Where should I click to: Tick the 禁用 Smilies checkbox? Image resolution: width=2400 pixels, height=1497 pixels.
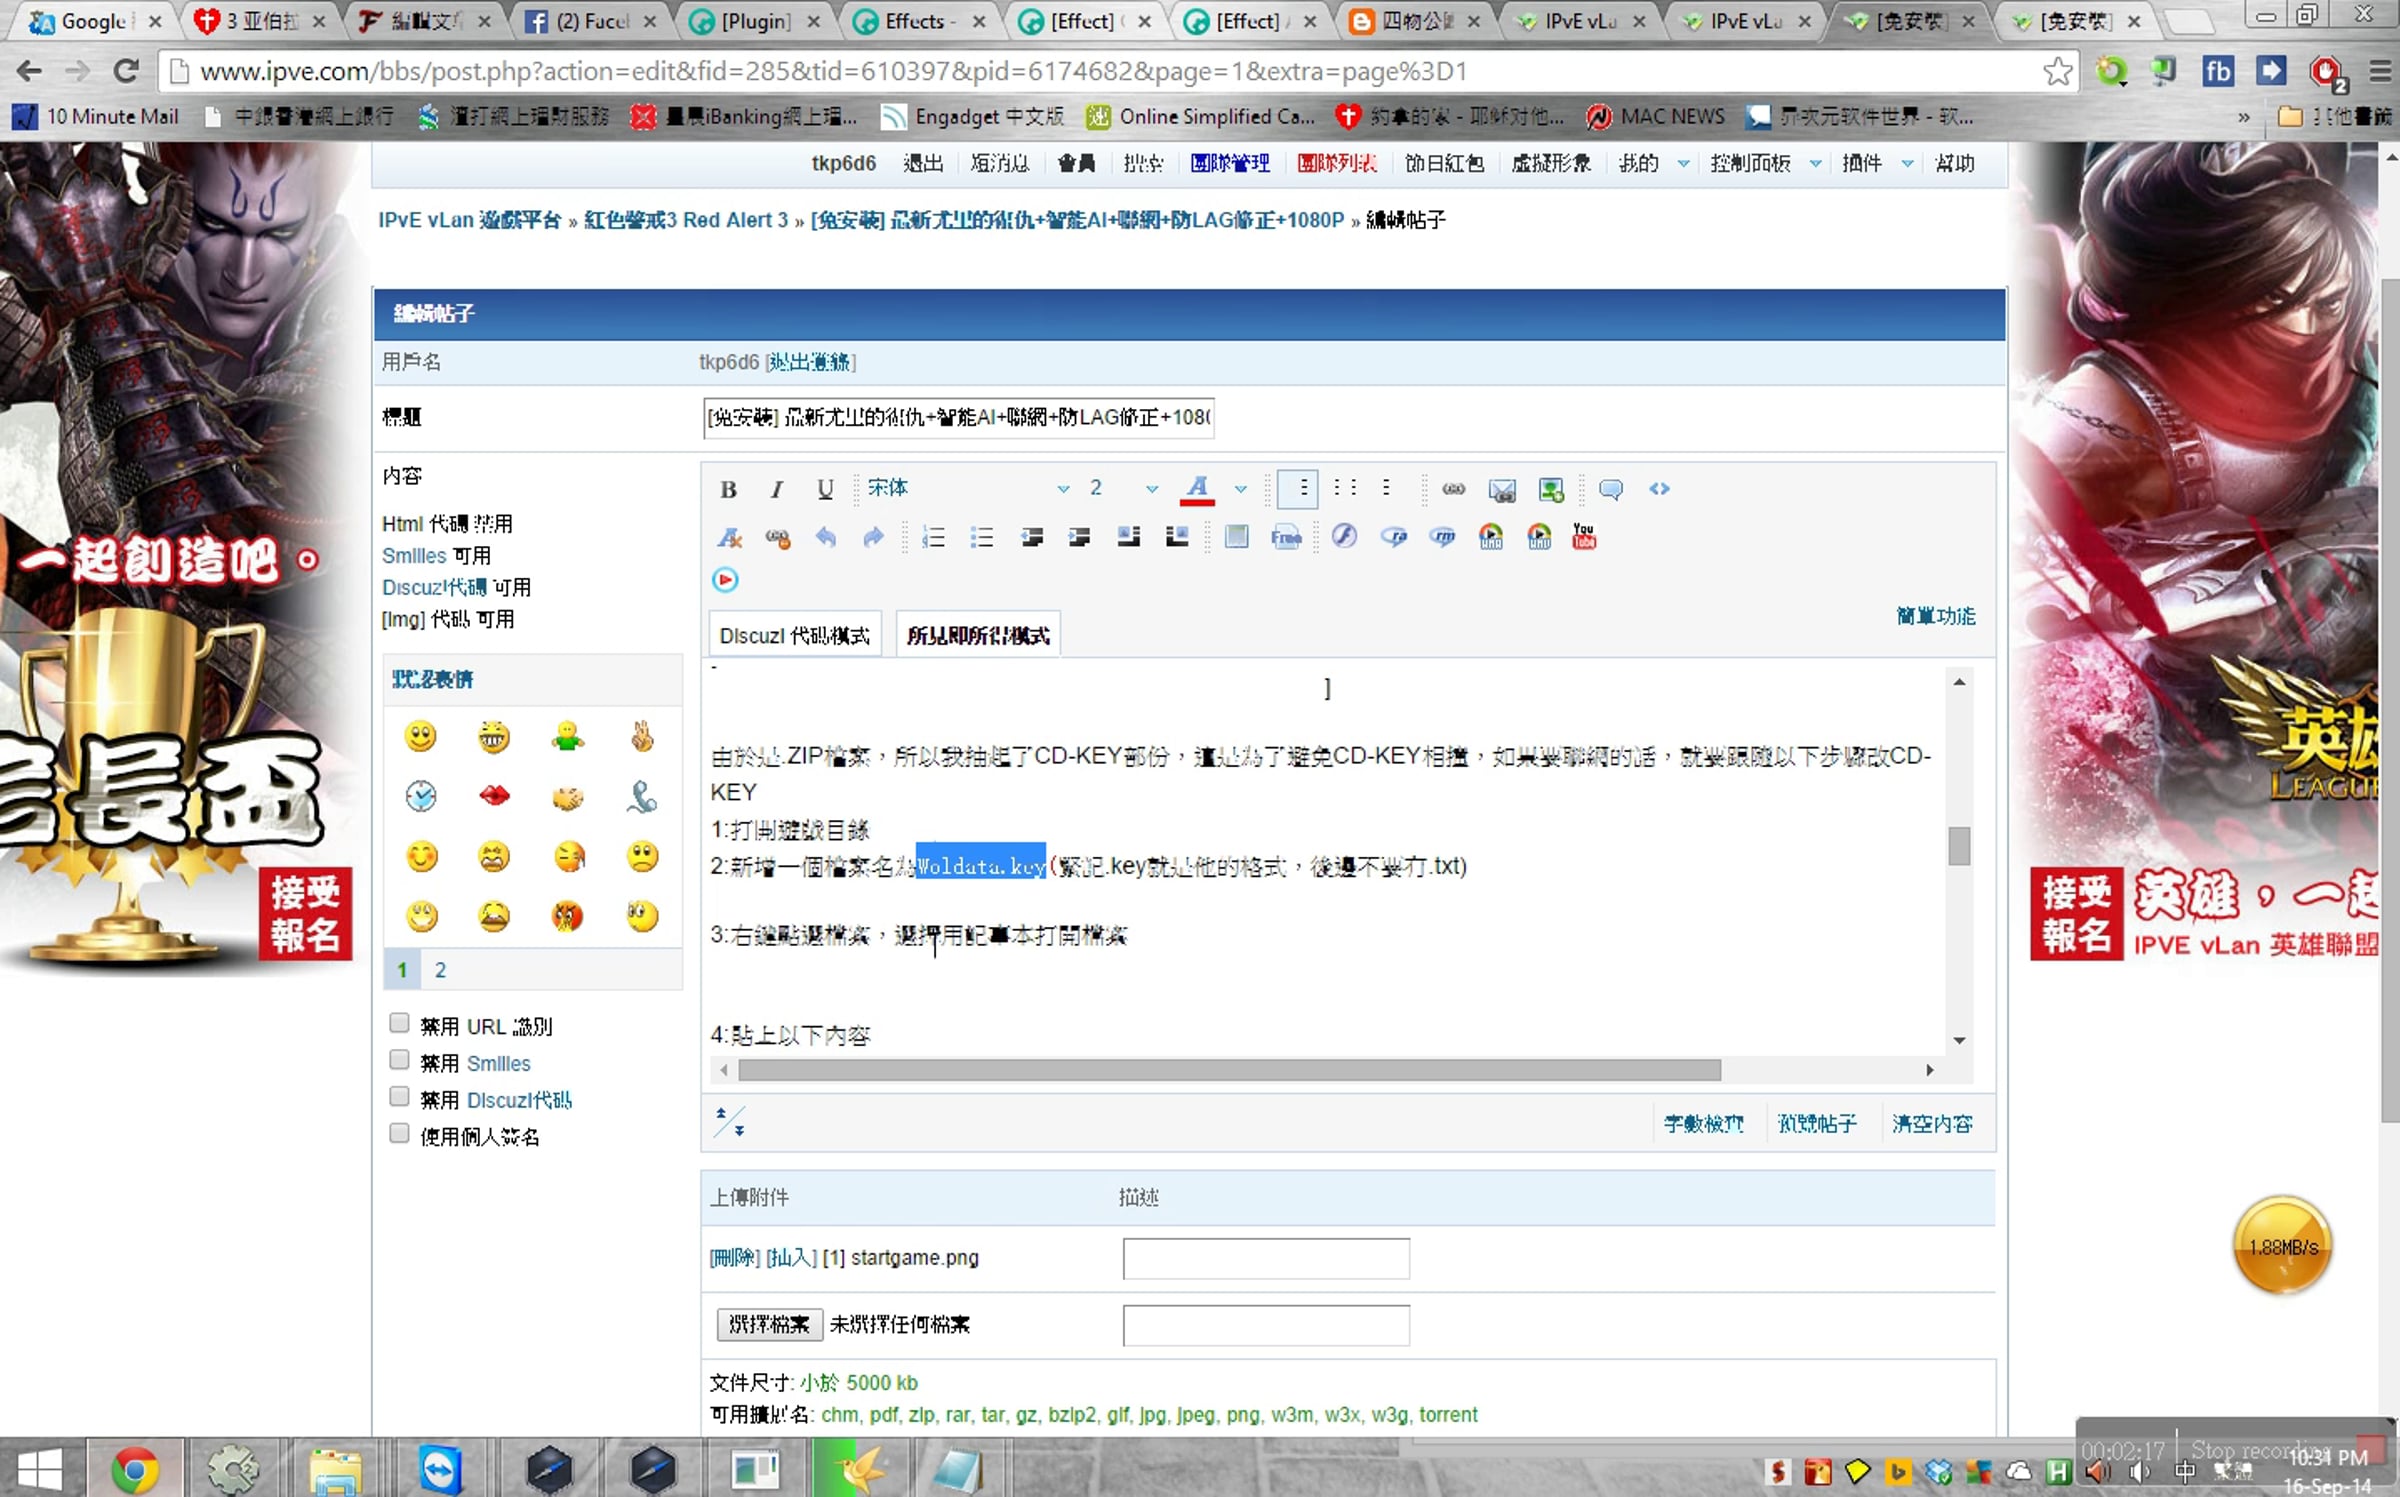pos(399,1059)
